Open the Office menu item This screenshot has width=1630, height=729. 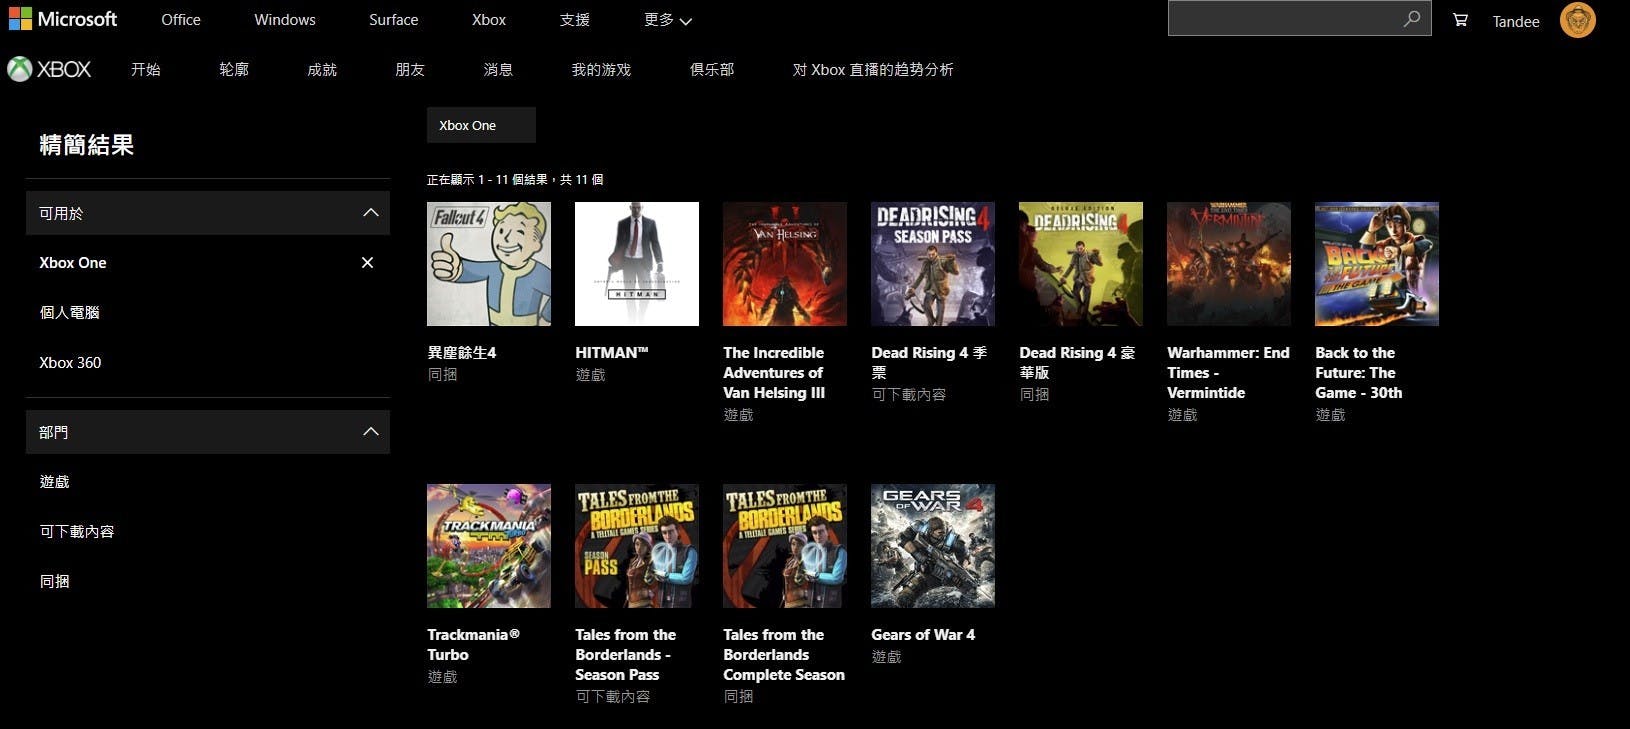(181, 20)
